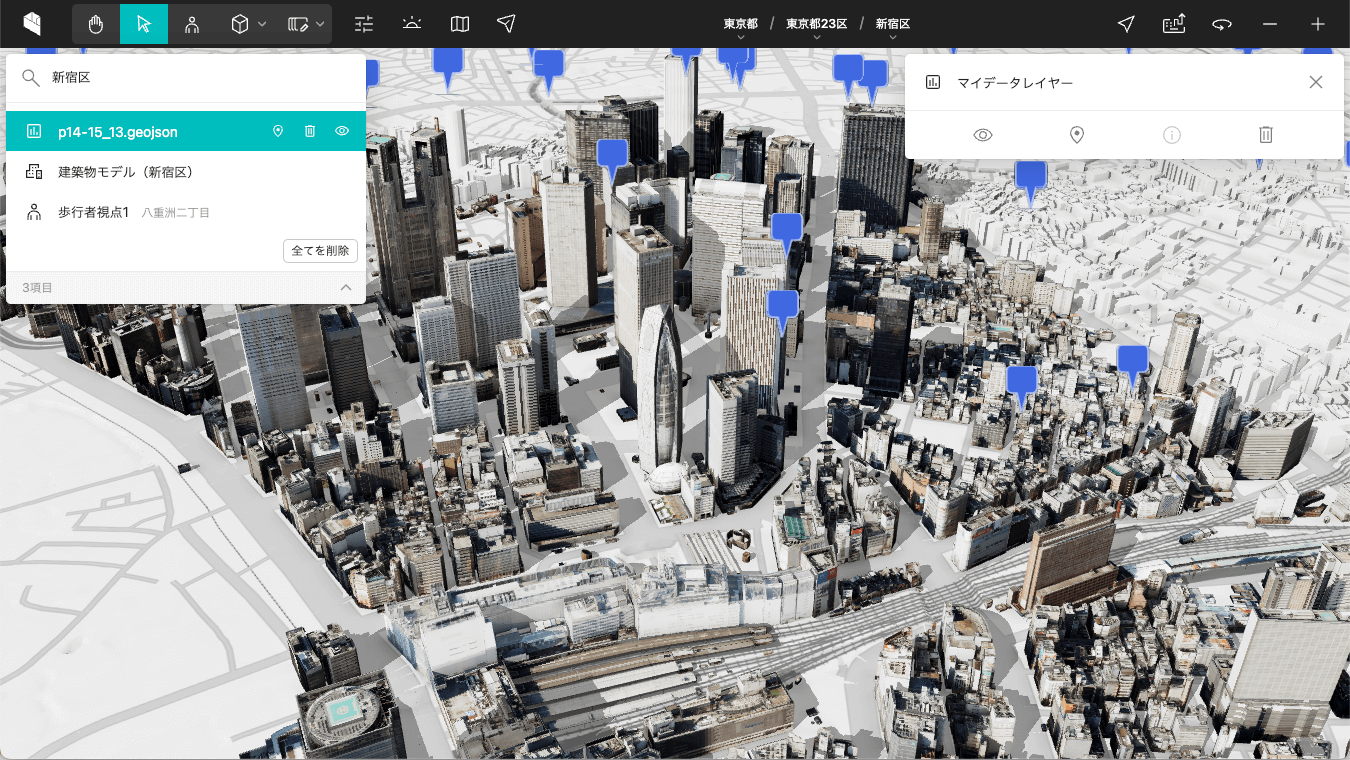This screenshot has width=1350, height=760.
Task: Open the sunlight date and time control
Action: 412,24
